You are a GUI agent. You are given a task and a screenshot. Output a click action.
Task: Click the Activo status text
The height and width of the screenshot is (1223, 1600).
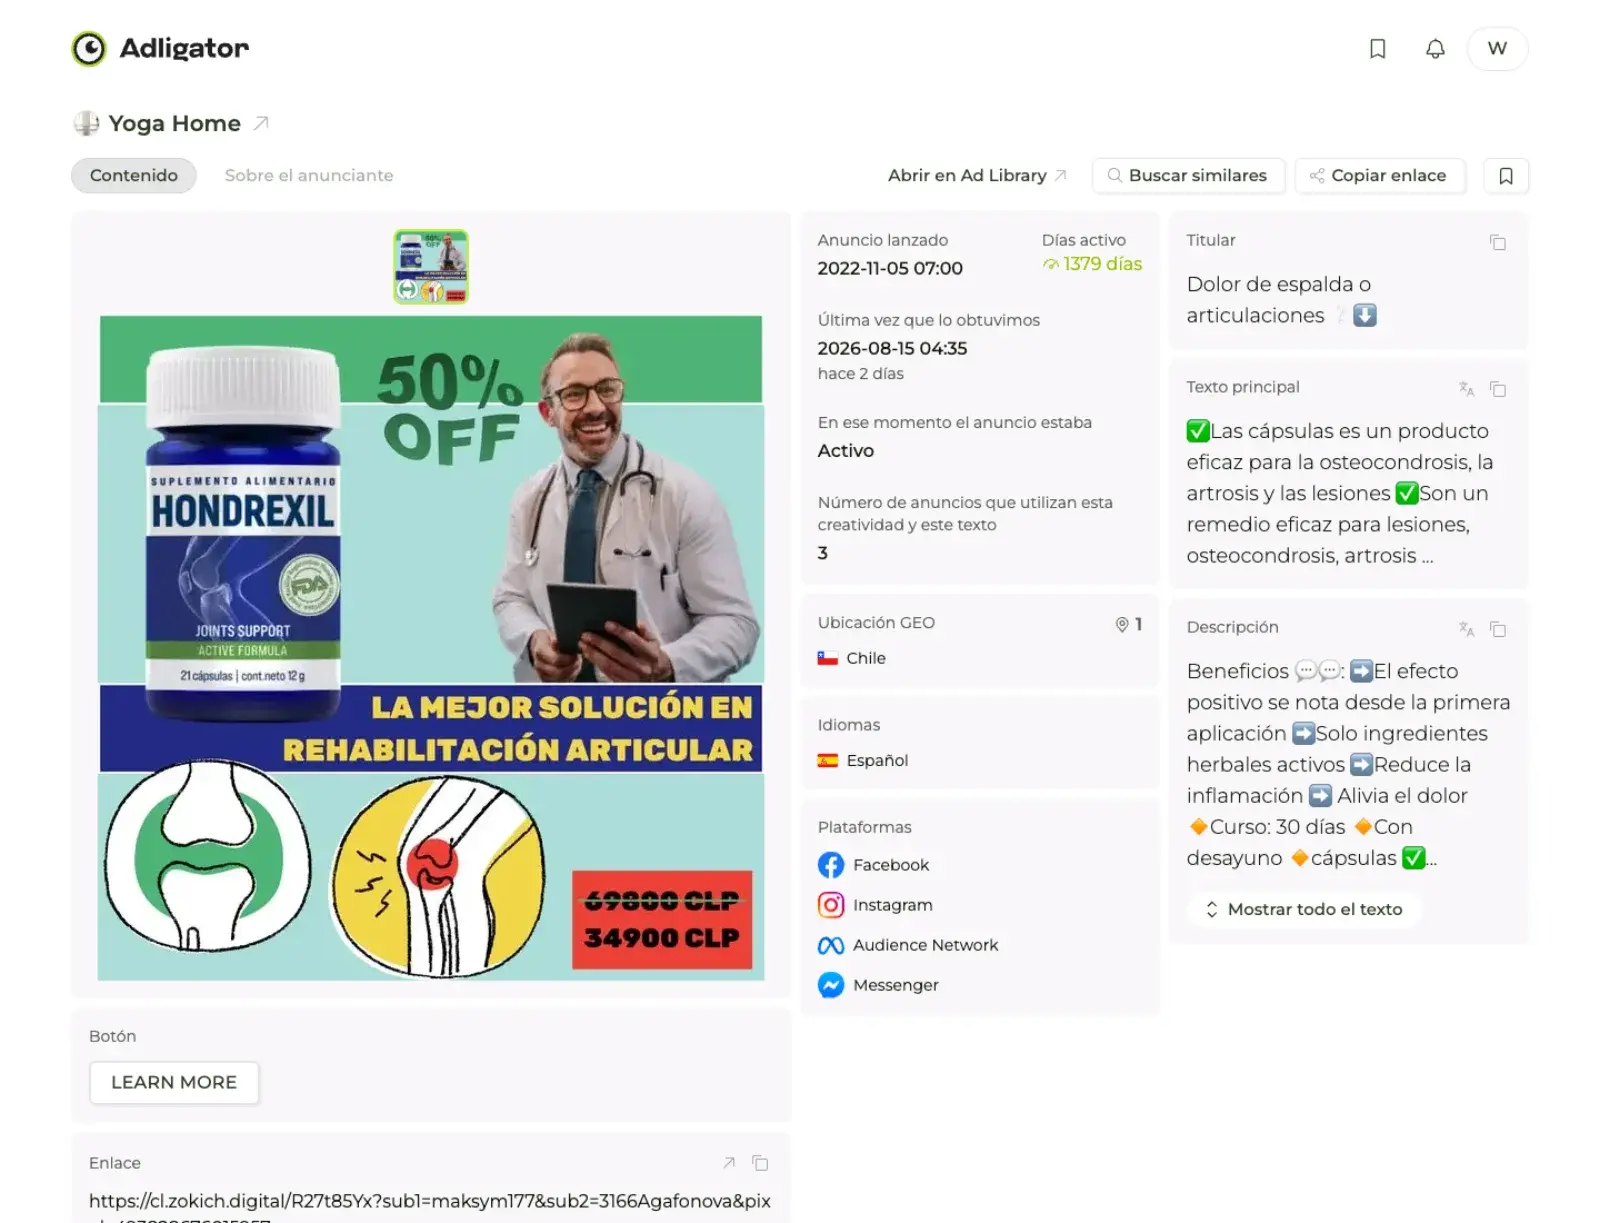(x=846, y=450)
